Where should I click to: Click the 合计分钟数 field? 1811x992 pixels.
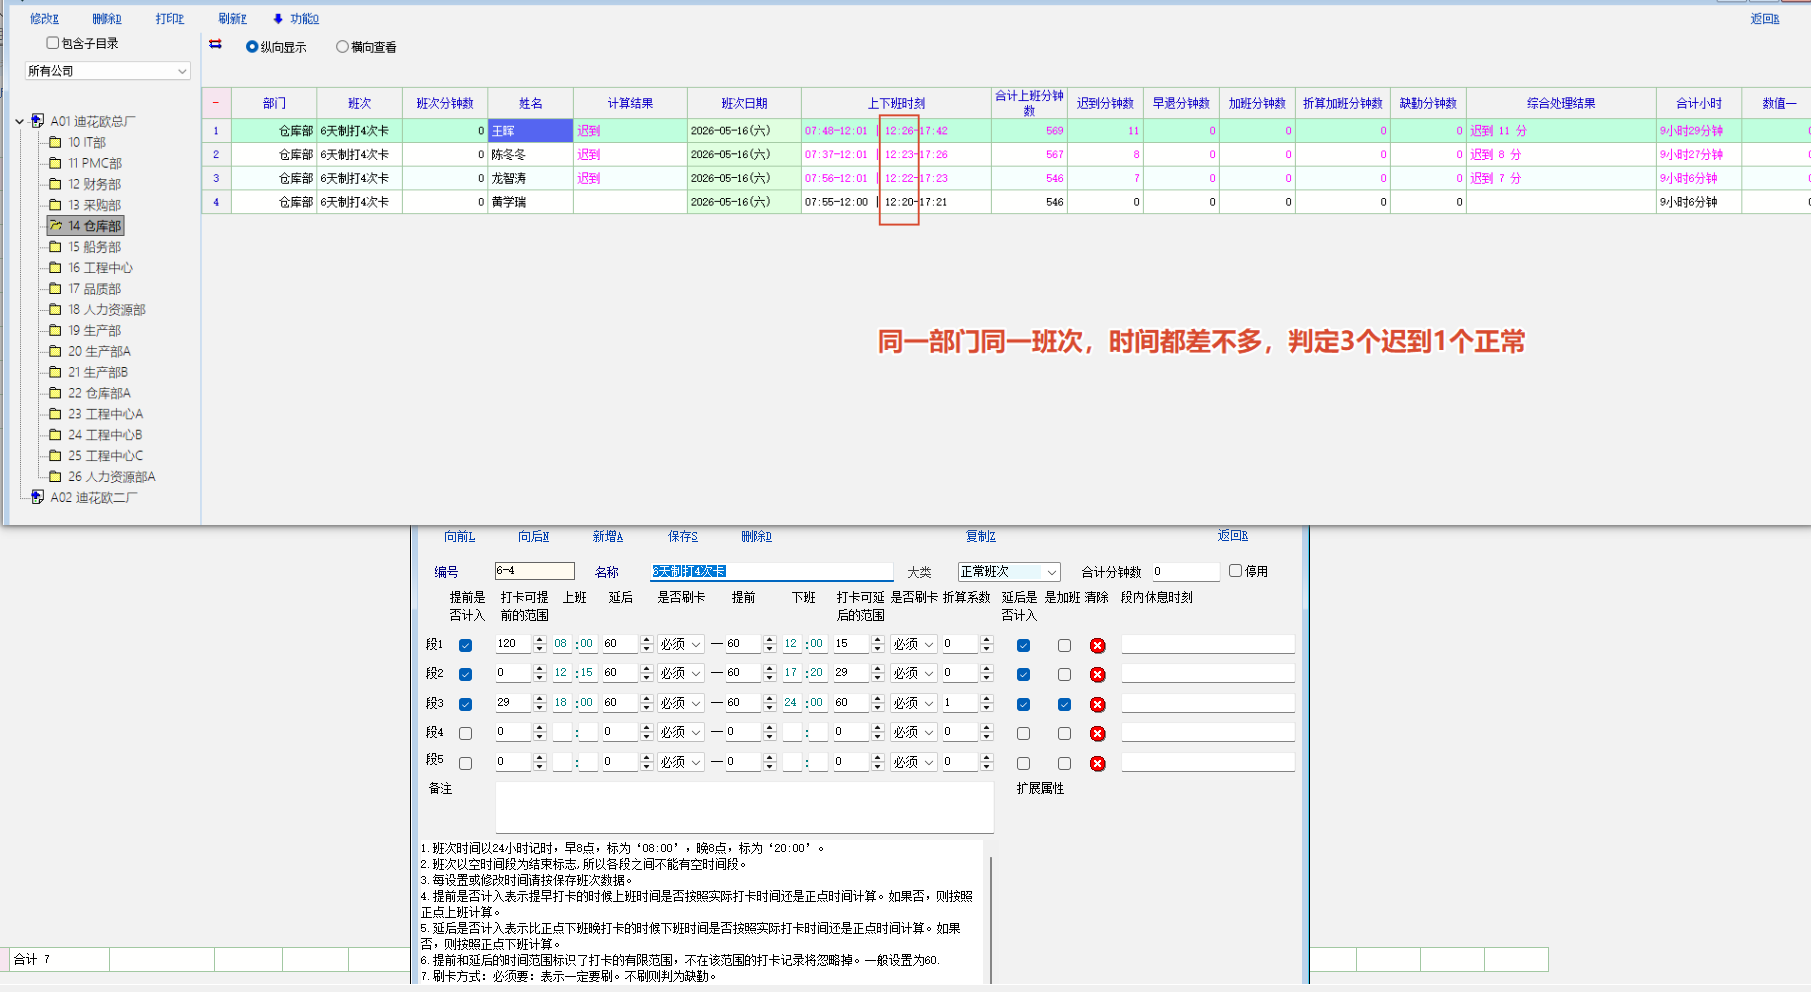coord(1186,572)
